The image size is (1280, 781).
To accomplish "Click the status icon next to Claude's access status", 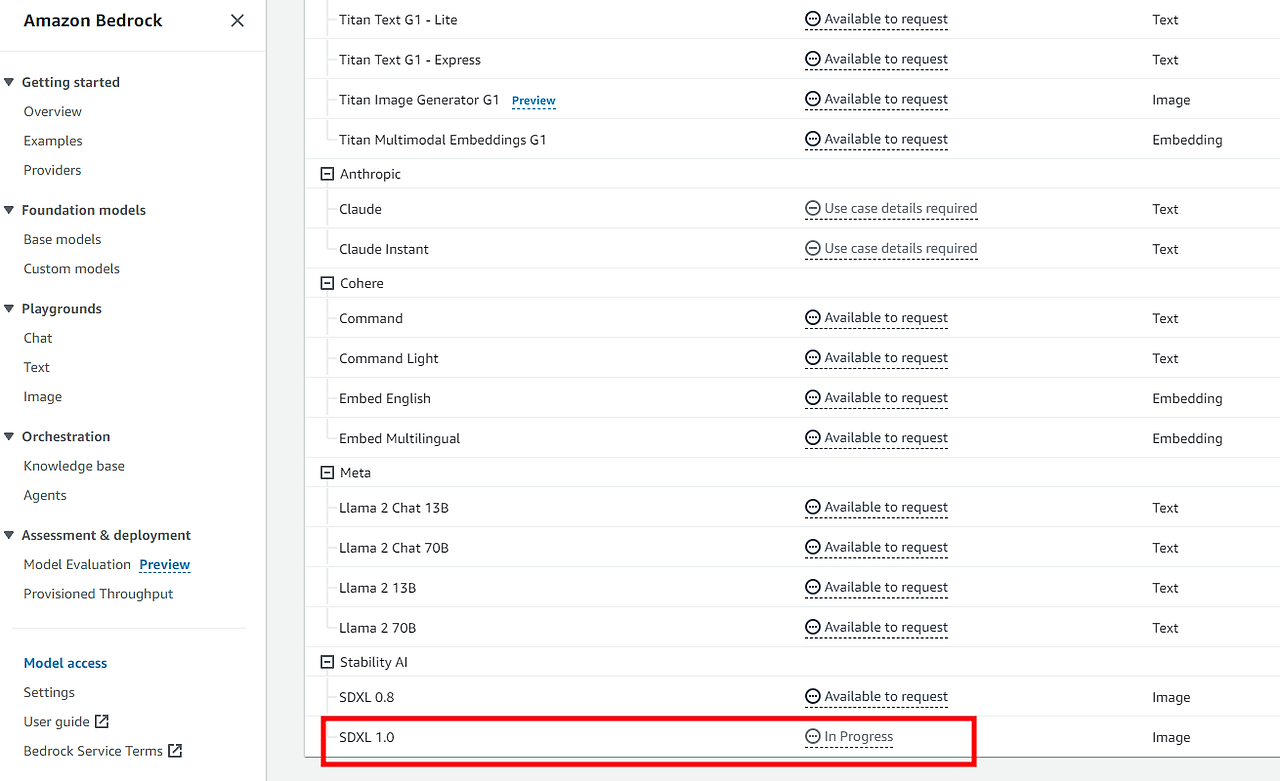I will pos(813,209).
